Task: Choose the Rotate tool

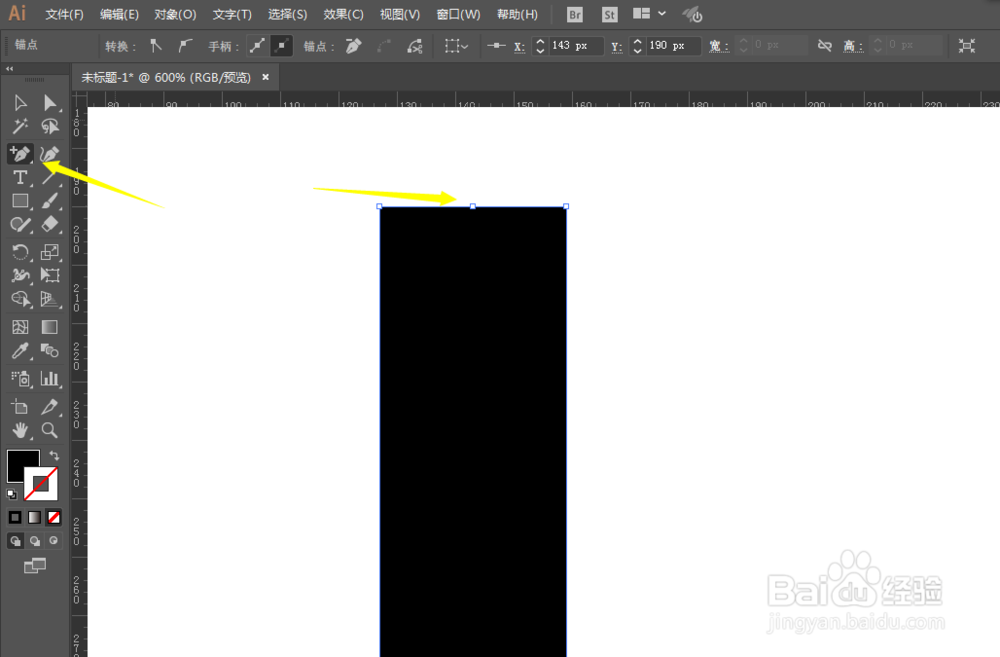Action: click(x=20, y=252)
